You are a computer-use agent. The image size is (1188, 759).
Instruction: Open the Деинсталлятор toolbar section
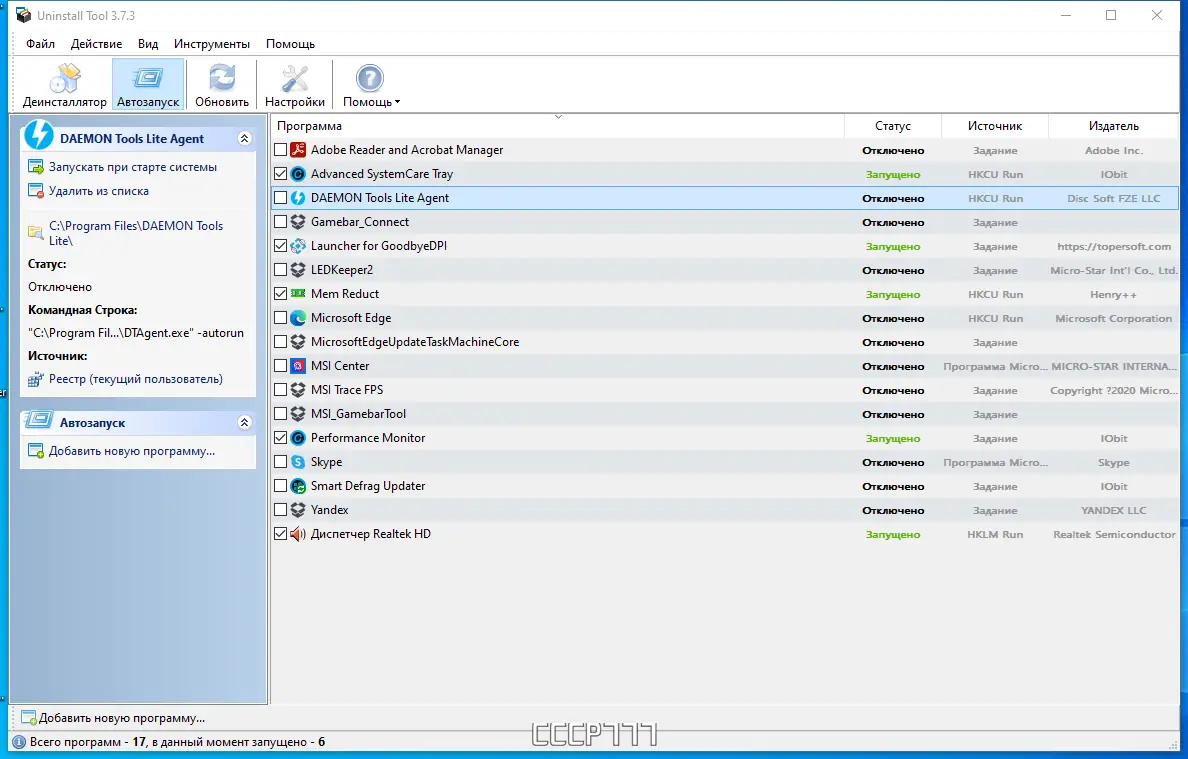pos(64,85)
